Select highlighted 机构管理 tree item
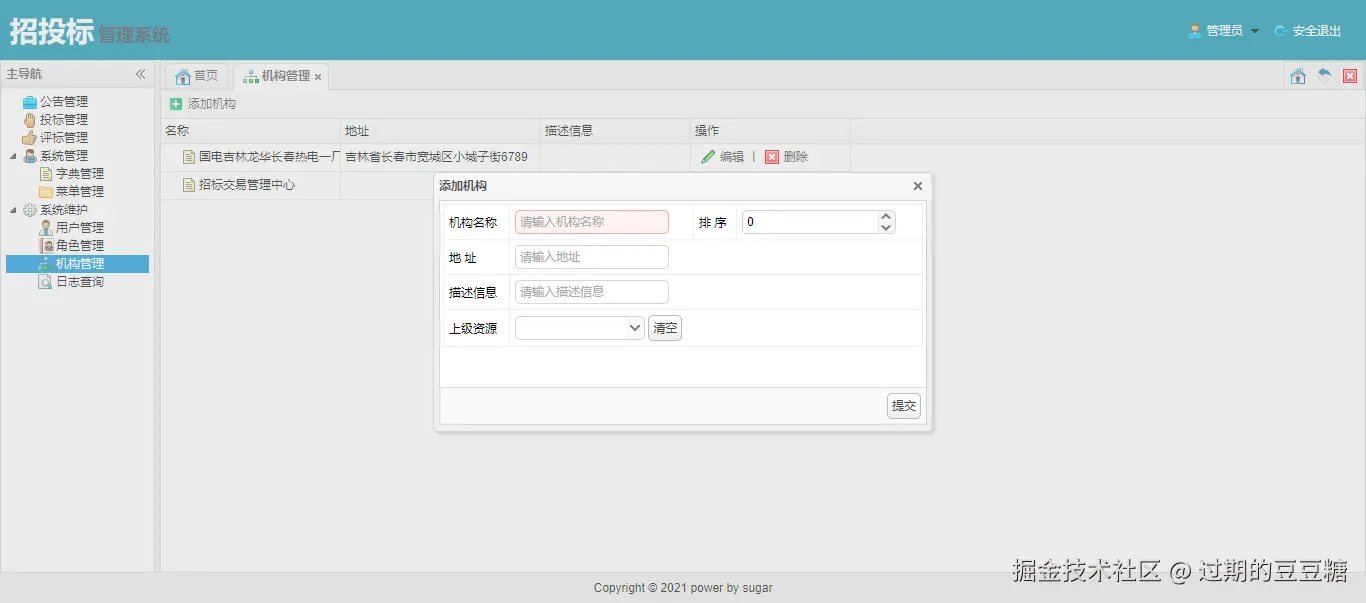The image size is (1366, 603). coord(77,264)
